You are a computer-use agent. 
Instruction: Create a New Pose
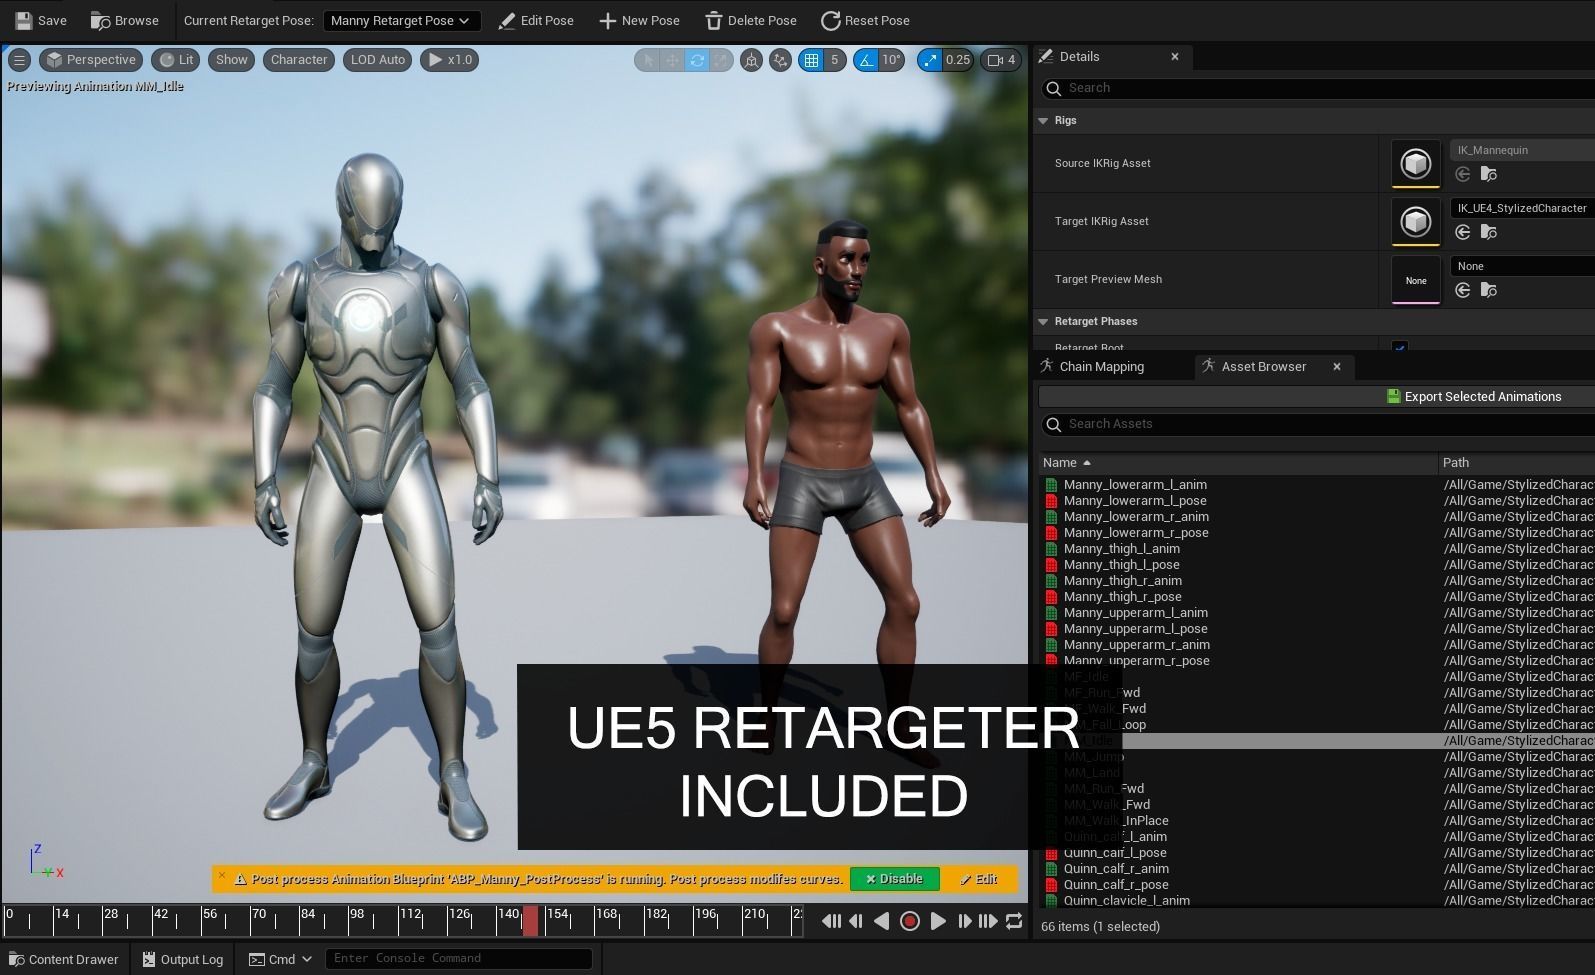tap(639, 20)
